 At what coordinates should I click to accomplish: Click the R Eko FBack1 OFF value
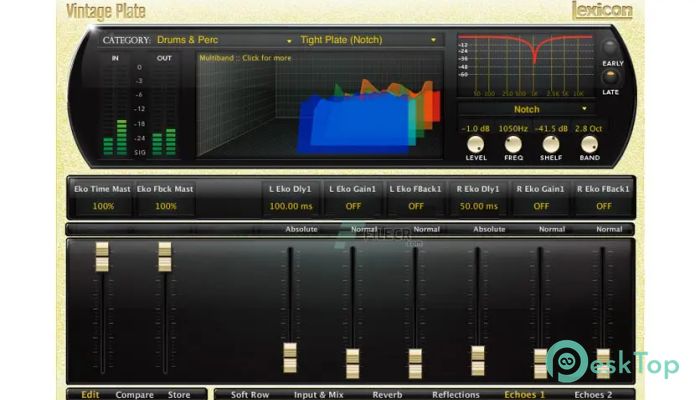point(604,206)
